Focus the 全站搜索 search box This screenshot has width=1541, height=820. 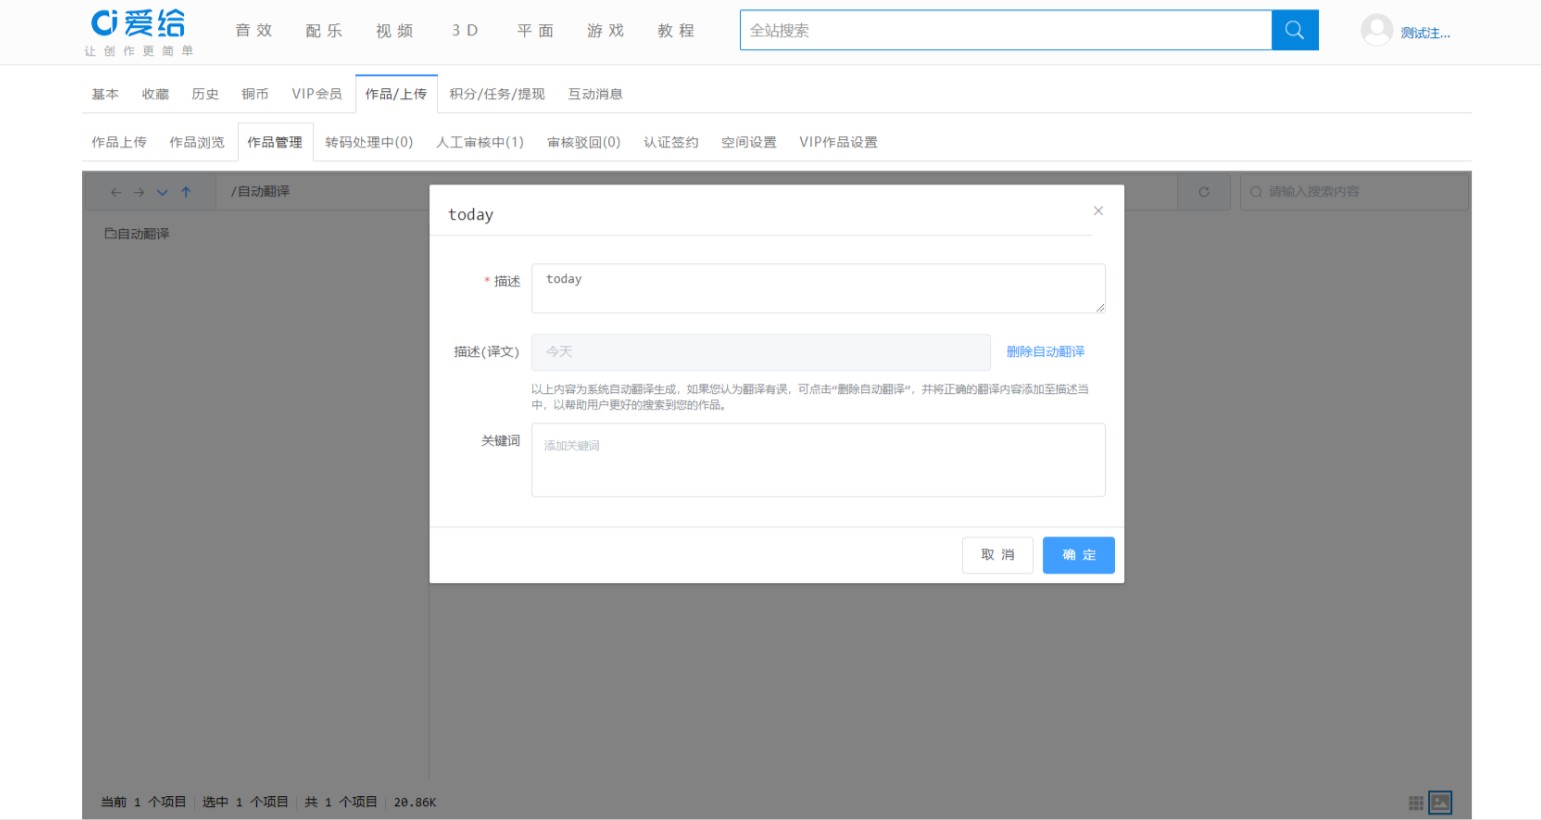pyautogui.click(x=1006, y=30)
